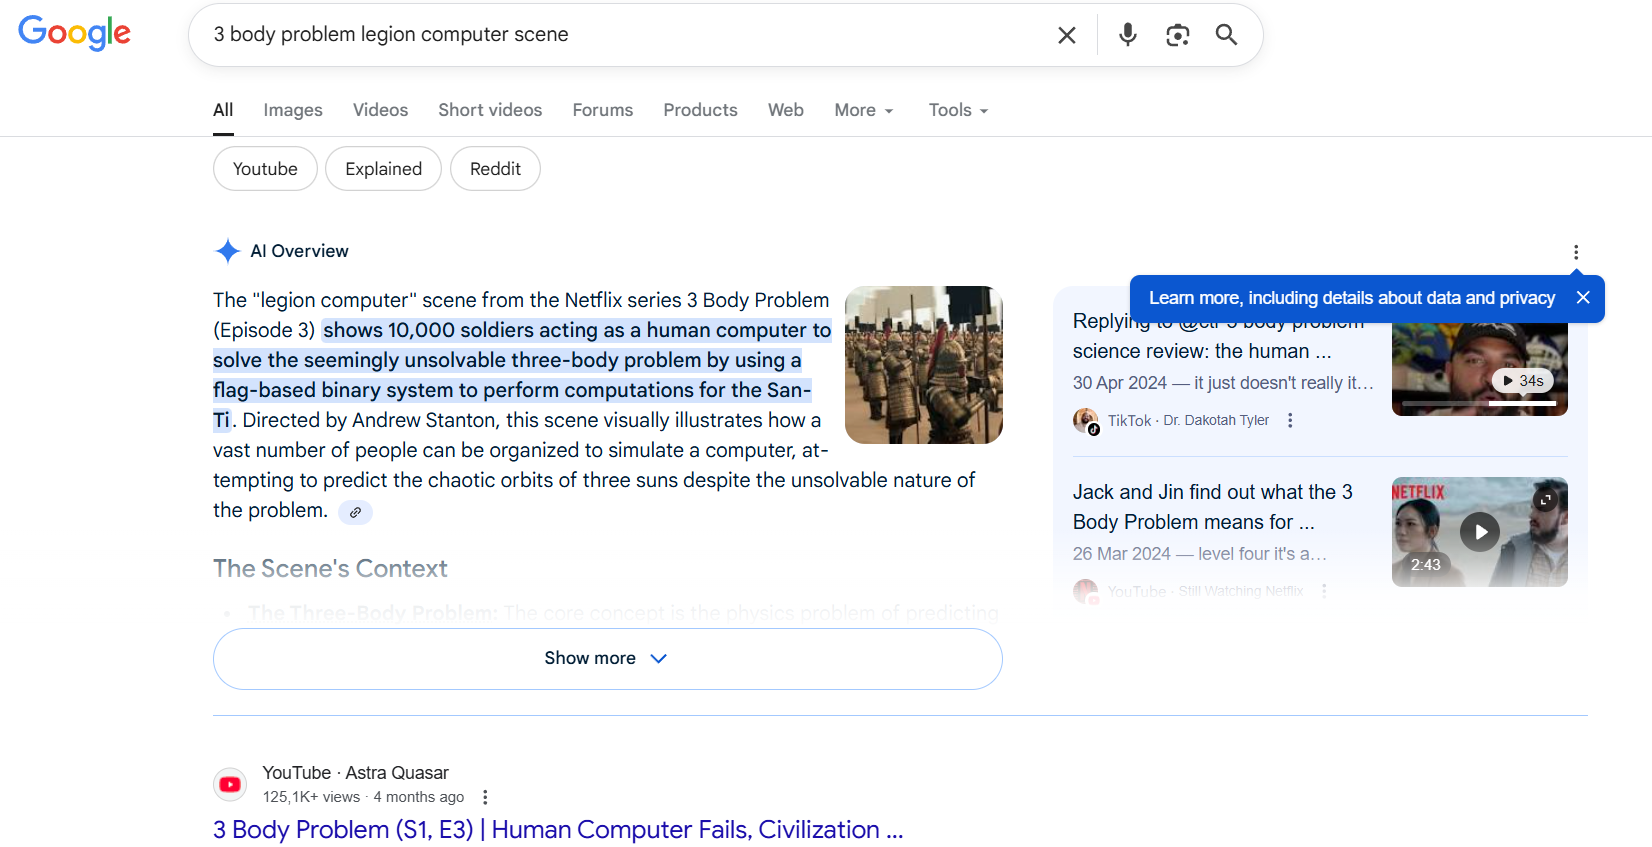Click the AI Overview source link icon

coord(355,512)
